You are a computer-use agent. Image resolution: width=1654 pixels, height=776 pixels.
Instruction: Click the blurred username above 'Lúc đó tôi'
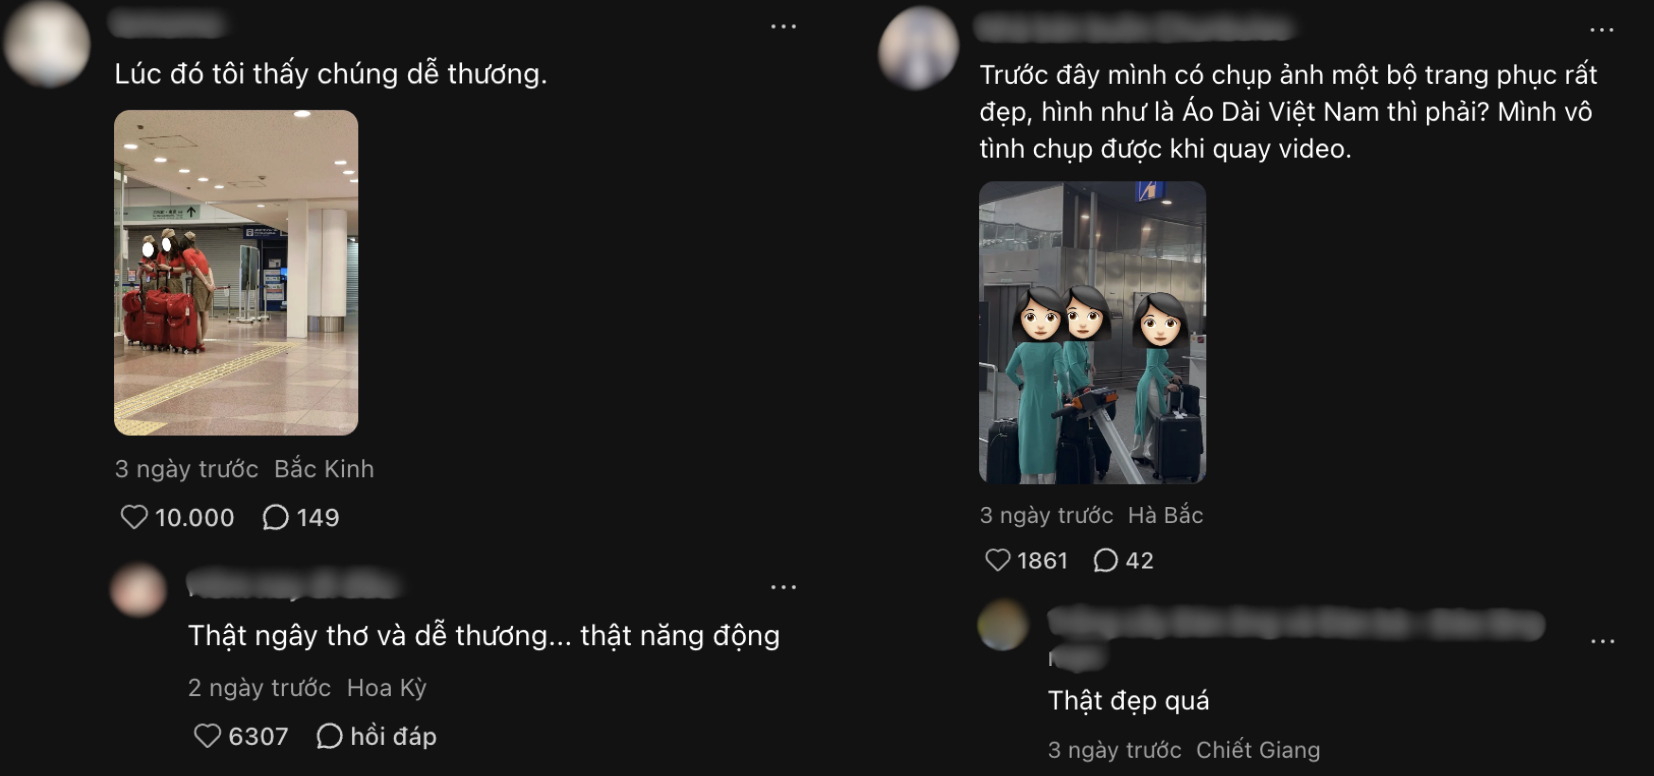[166, 22]
